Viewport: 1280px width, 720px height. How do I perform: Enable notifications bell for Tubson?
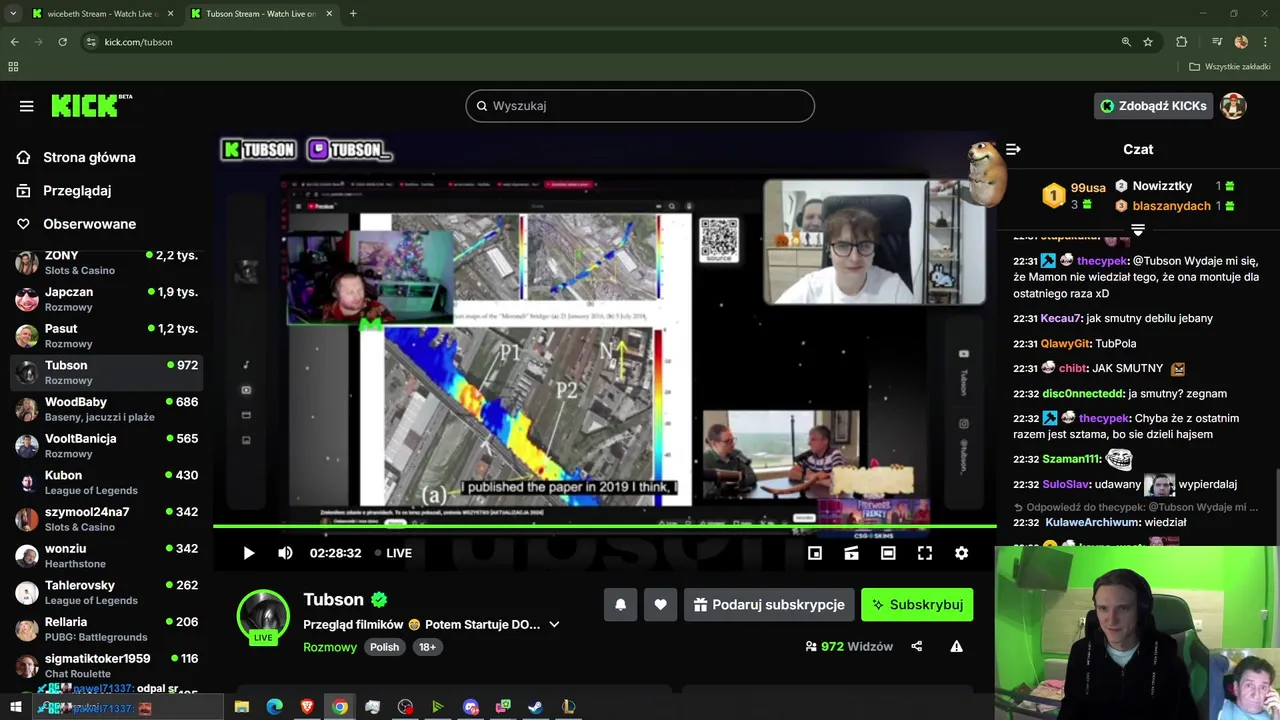point(621,605)
